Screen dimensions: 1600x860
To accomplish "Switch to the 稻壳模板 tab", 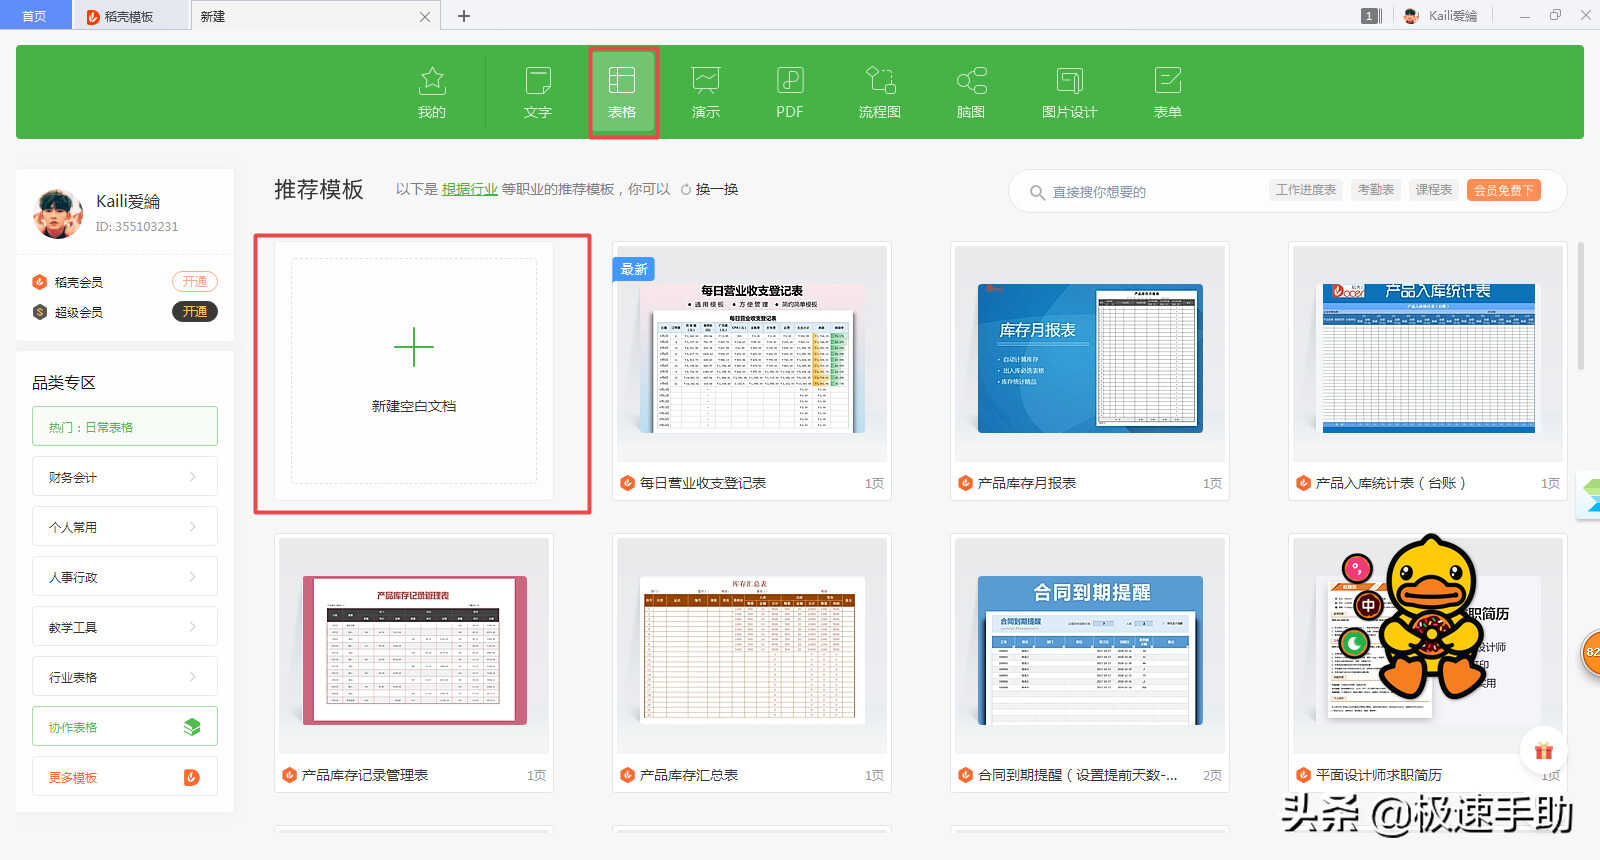I will click(130, 16).
